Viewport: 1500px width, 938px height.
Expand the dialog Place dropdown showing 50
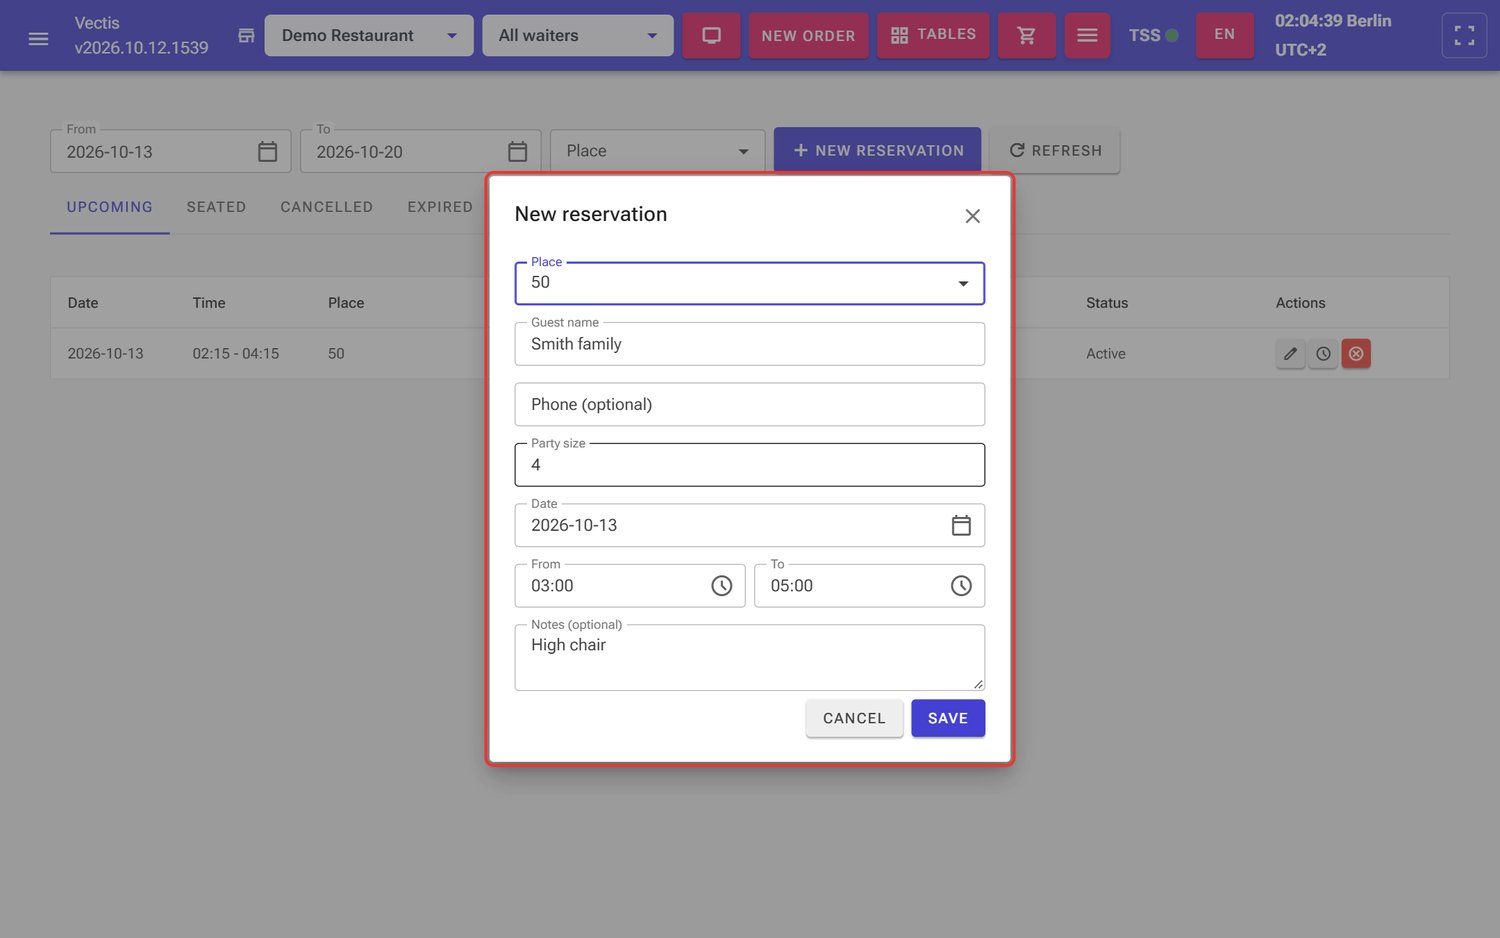[749, 283]
